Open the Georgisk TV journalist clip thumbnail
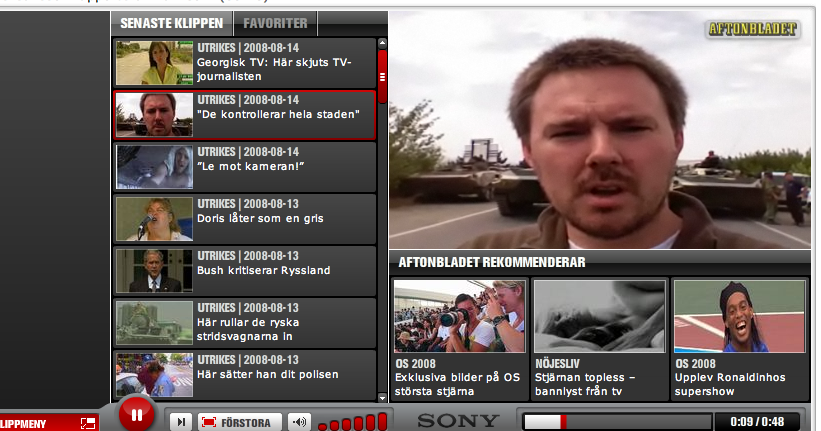Screen dimensions: 821x431 (x=154, y=63)
